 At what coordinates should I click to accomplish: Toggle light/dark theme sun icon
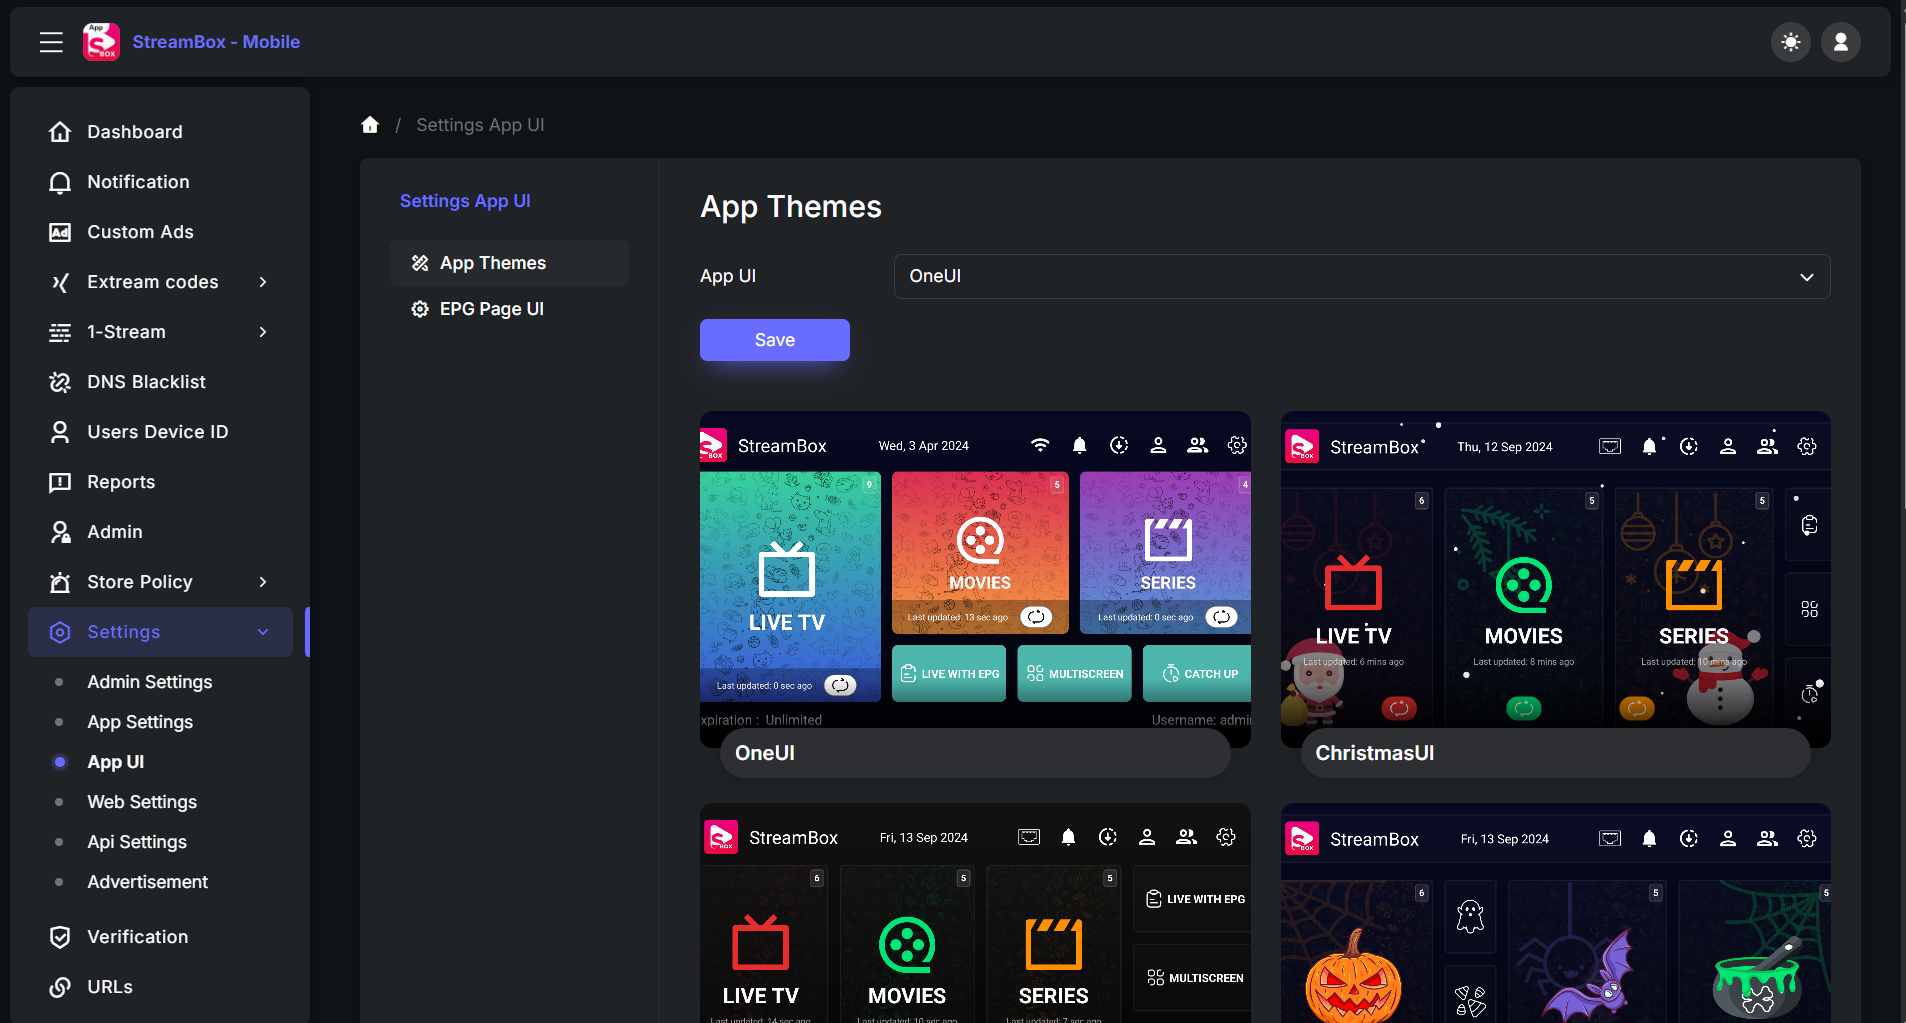pyautogui.click(x=1790, y=42)
